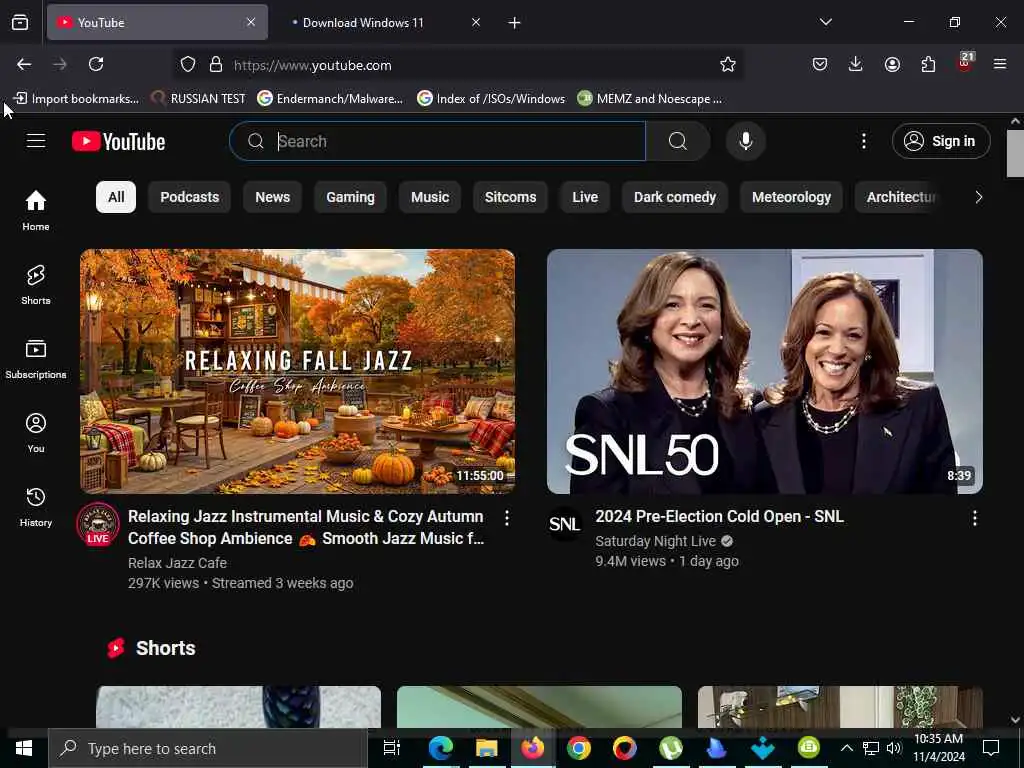Open the YouTube hamburger guide menu
1024x768 pixels.
pos(36,141)
